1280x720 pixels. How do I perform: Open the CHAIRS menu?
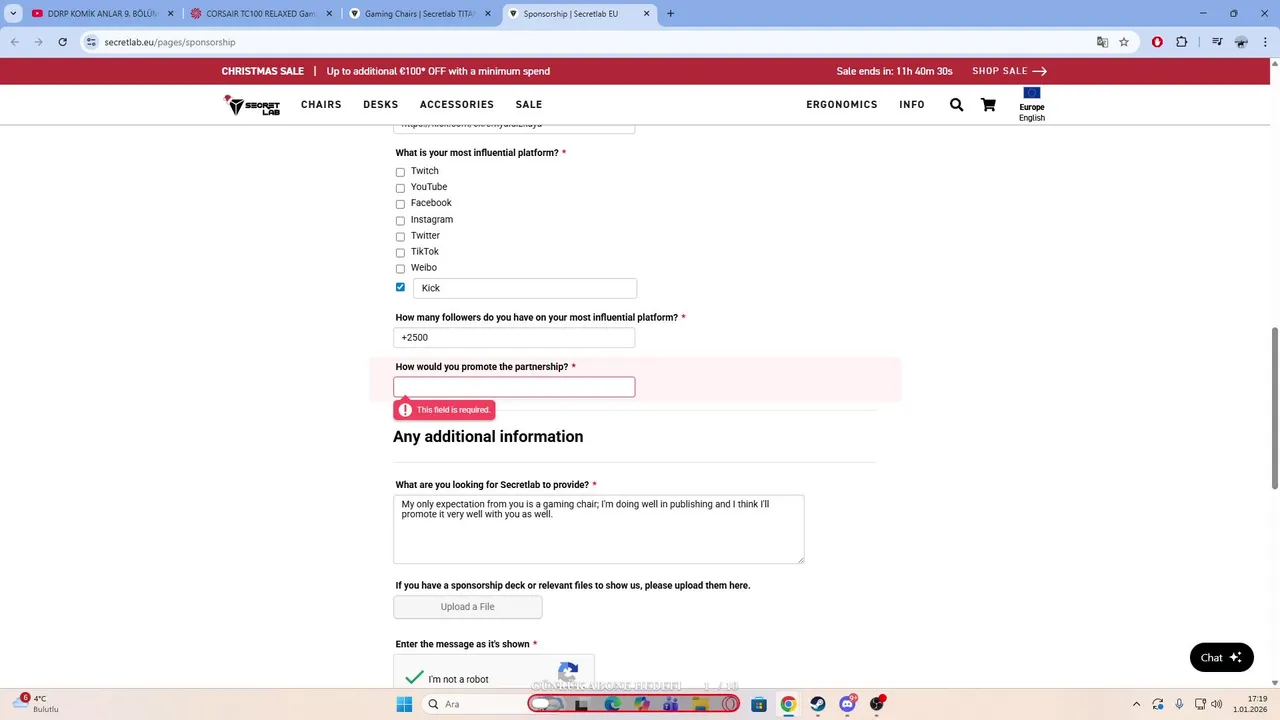[321, 104]
